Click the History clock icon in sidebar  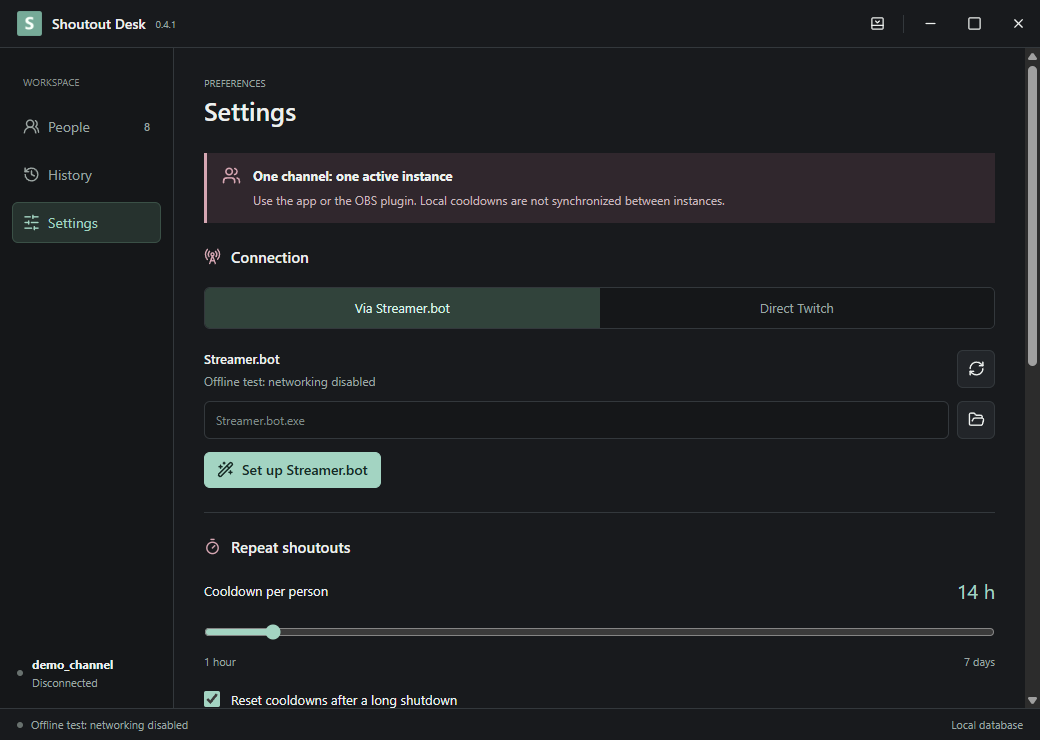click(31, 174)
